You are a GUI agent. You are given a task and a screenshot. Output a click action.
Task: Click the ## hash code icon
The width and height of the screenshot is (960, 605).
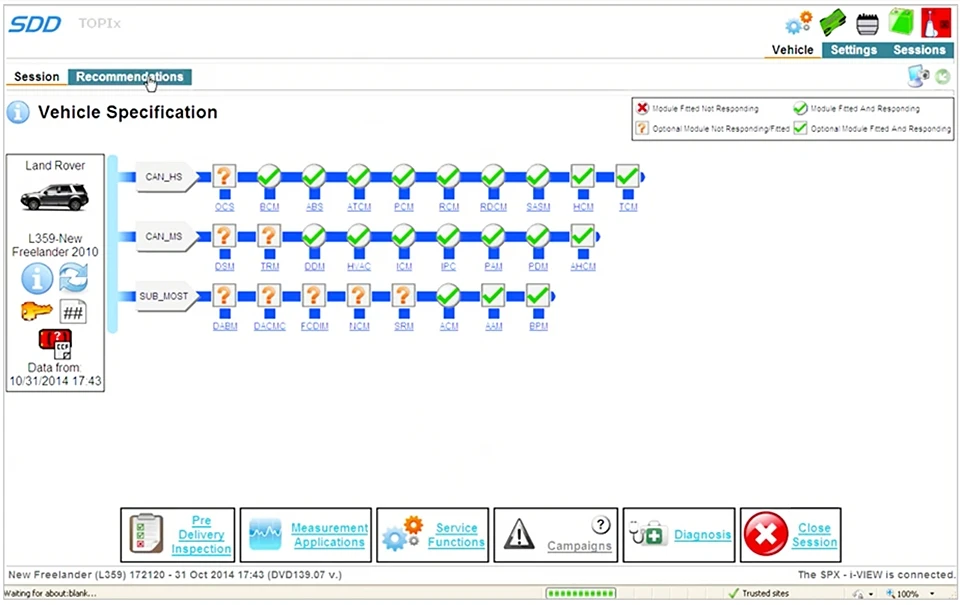click(x=73, y=313)
